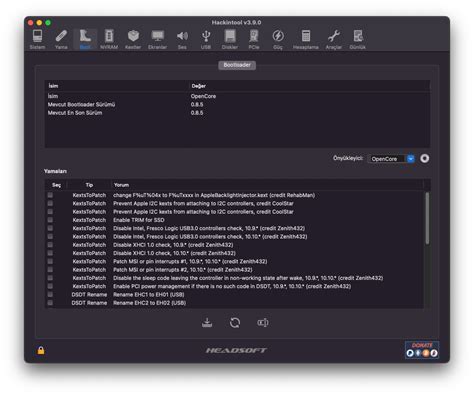Click the Seç column header

point(56,185)
